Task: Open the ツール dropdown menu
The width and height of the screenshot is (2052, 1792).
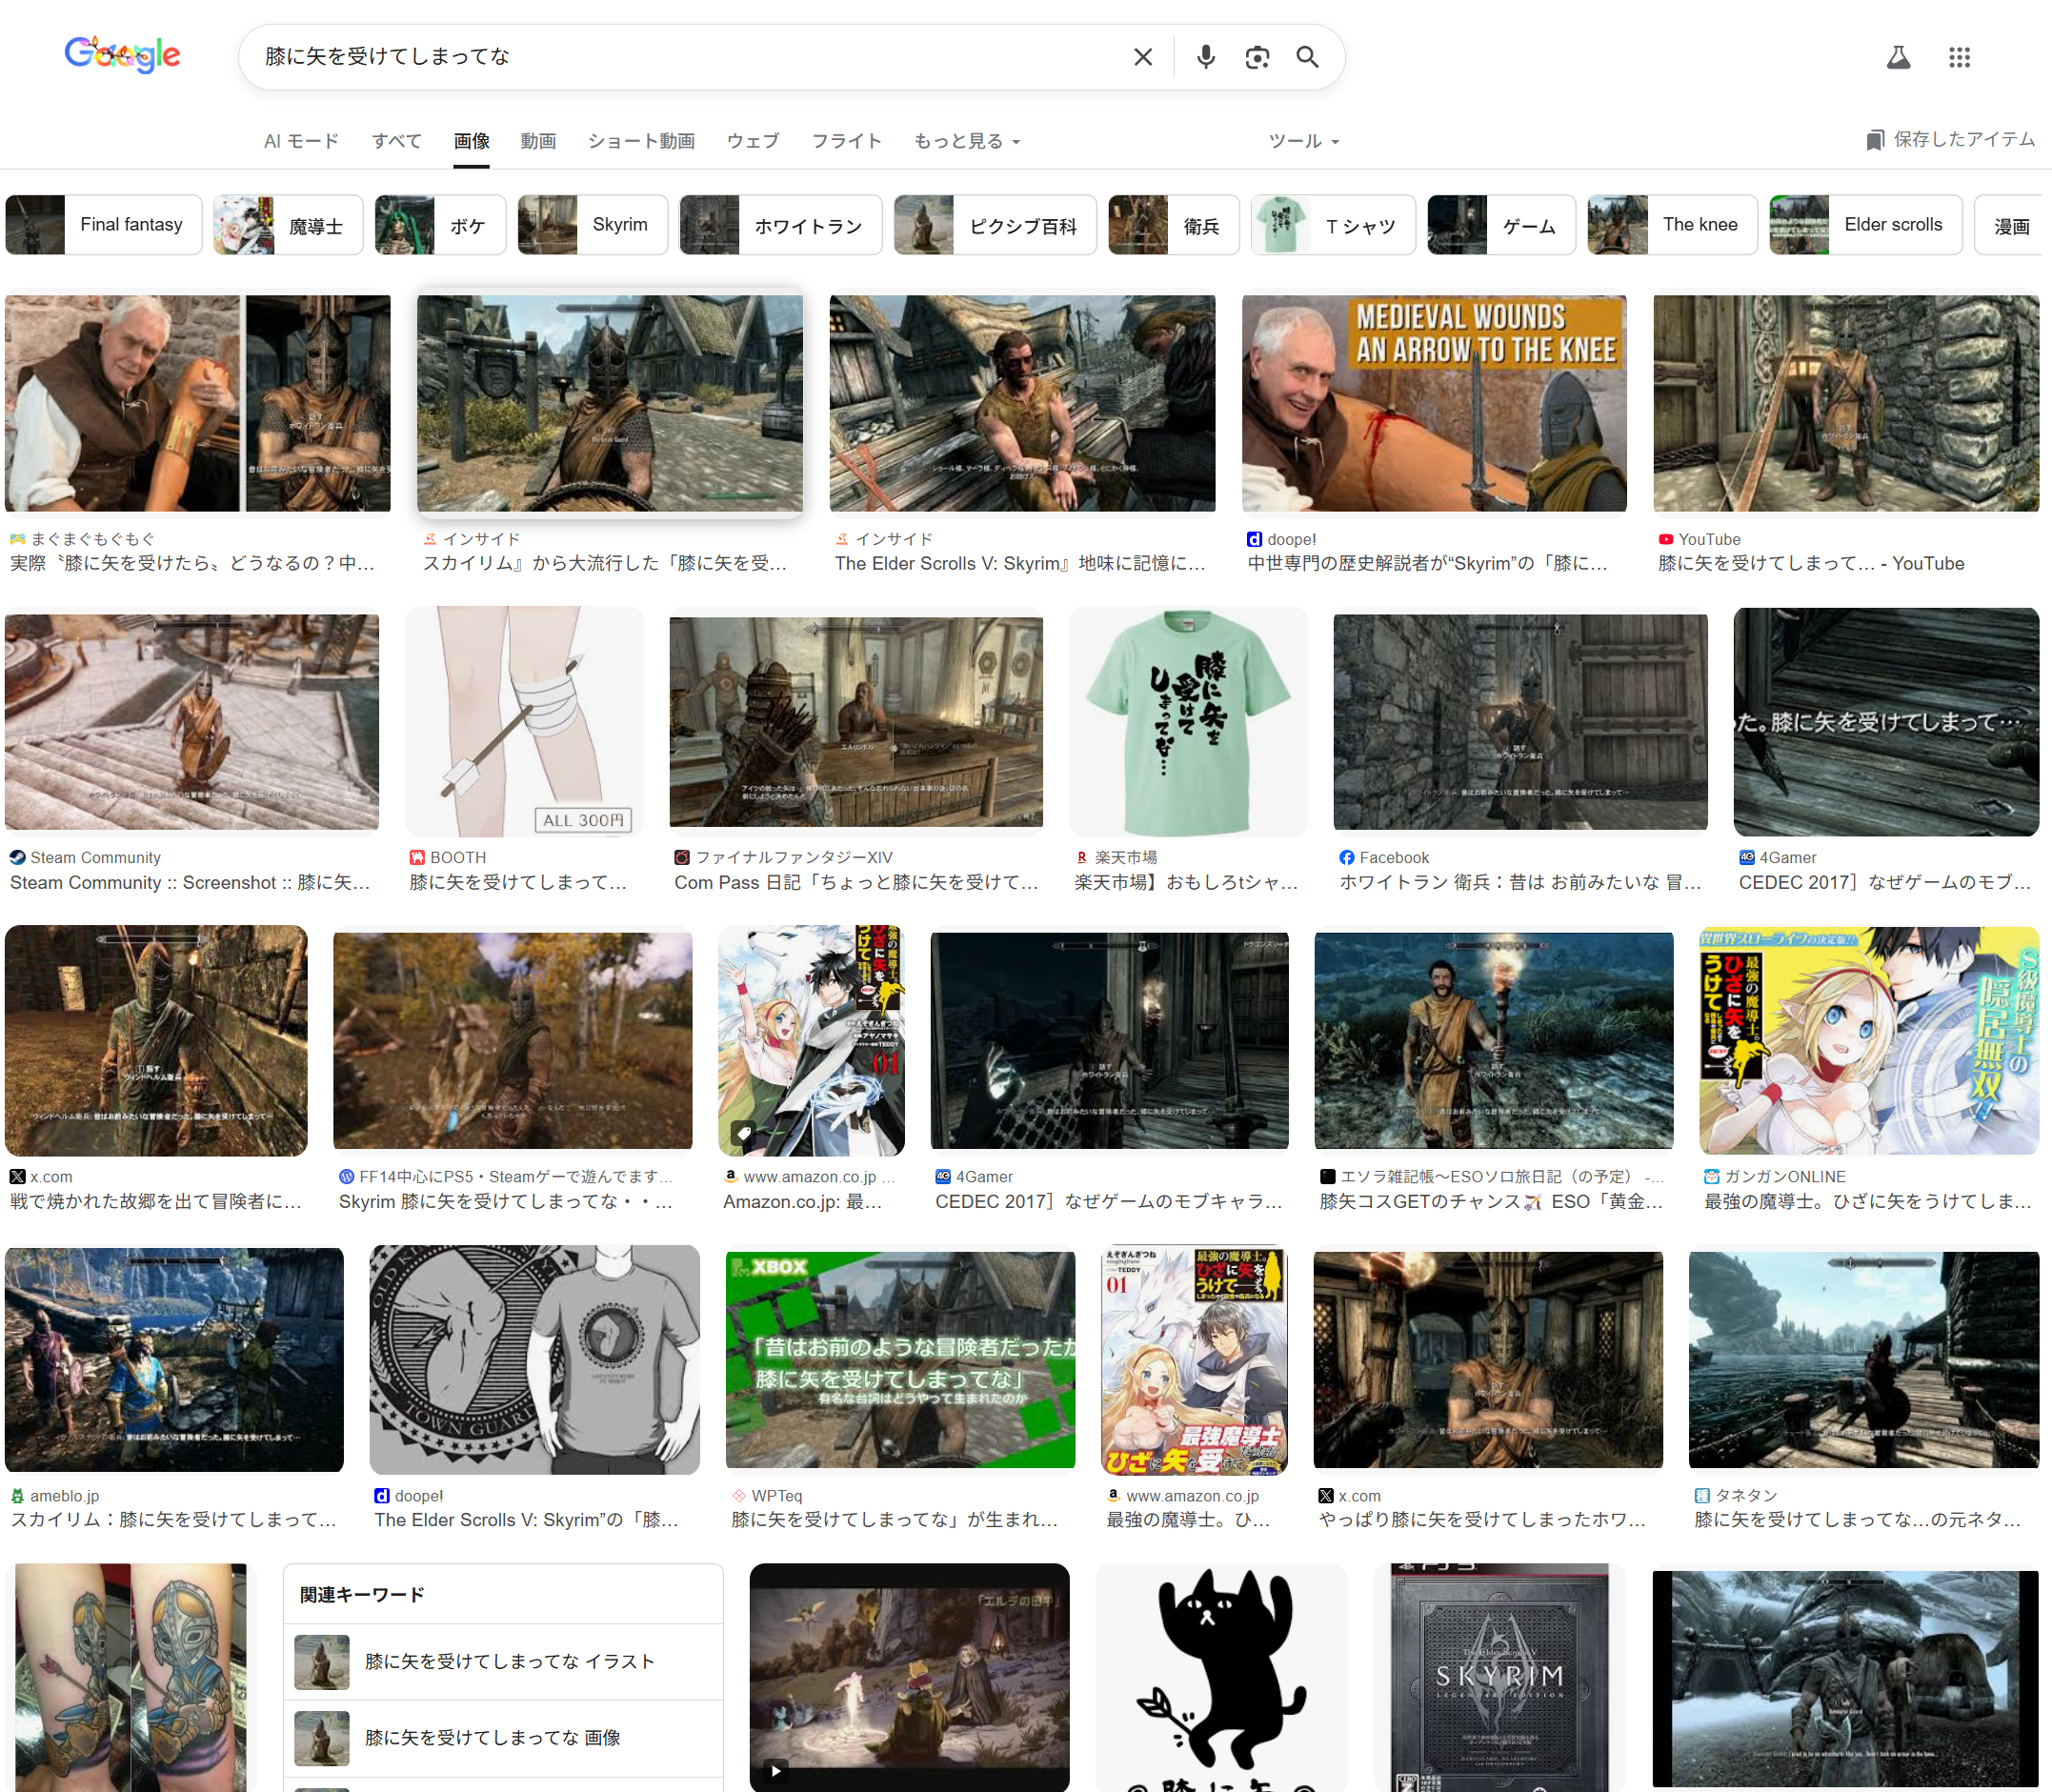Action: pos(1303,141)
